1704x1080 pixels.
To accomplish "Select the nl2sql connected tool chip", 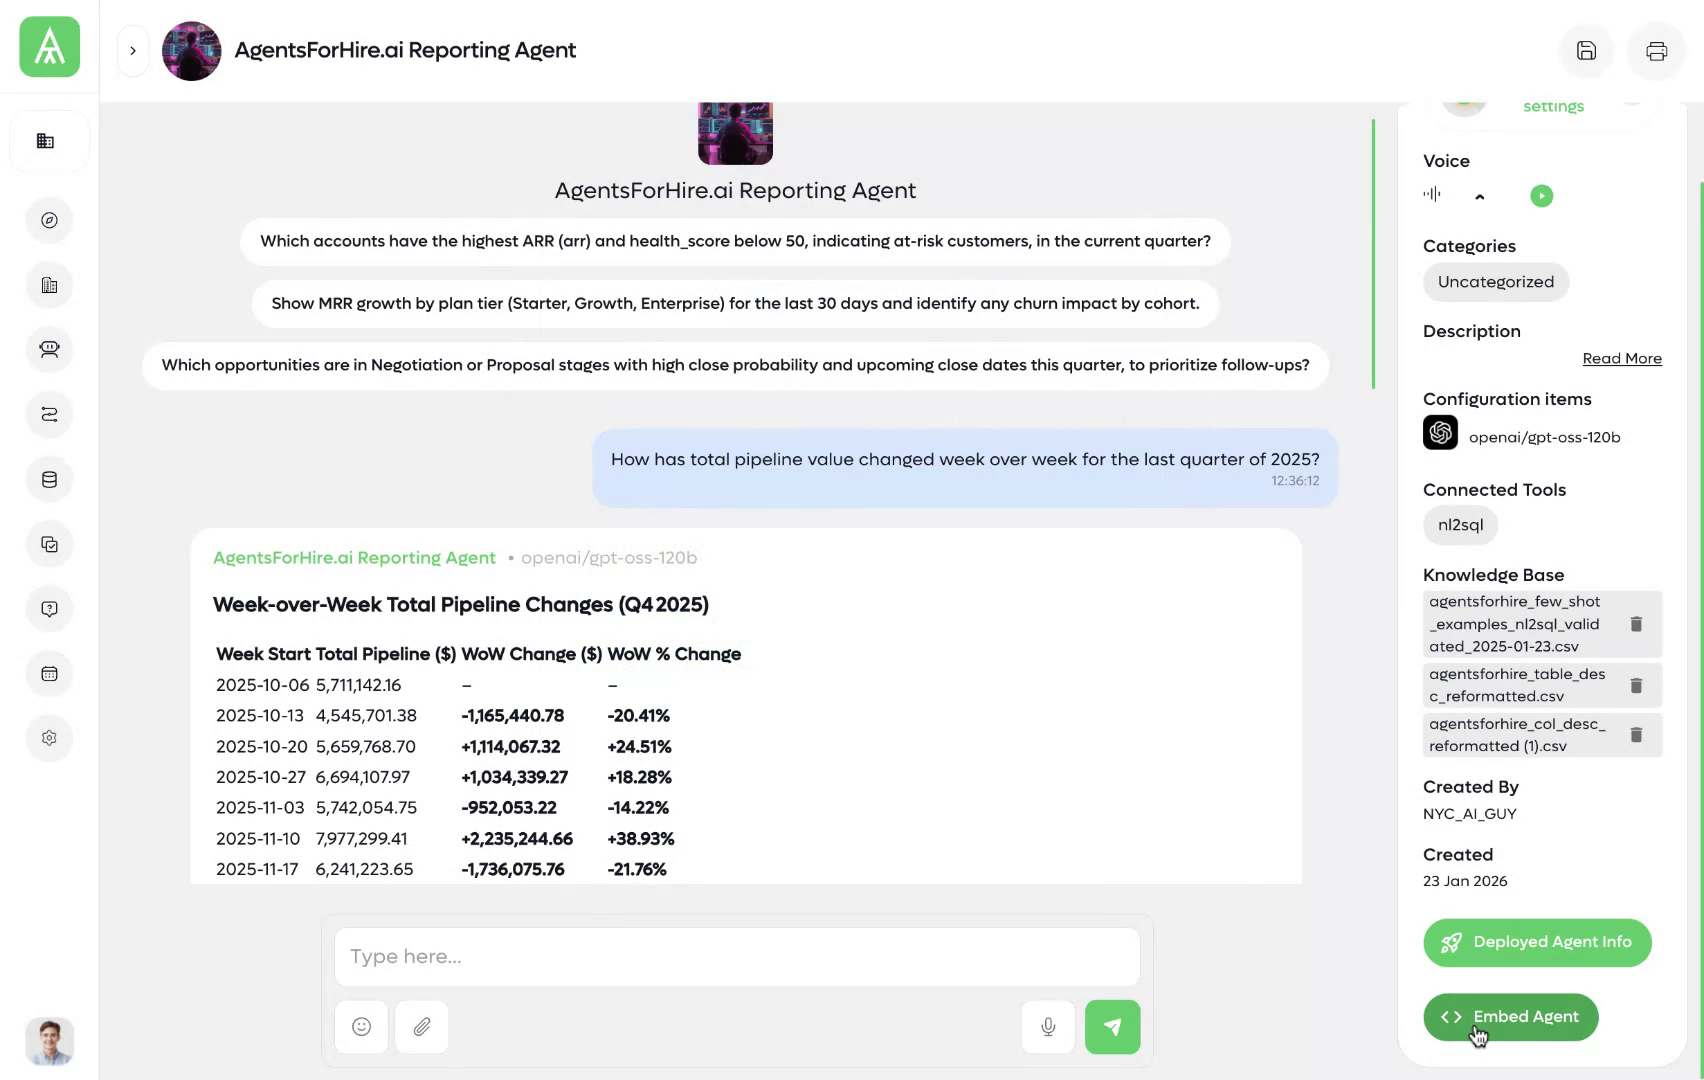I will point(1460,525).
